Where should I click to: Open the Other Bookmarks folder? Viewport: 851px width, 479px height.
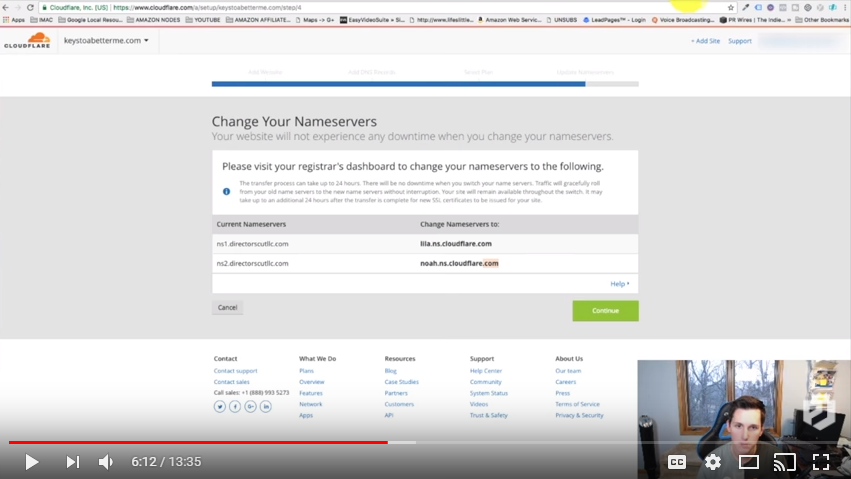pos(822,20)
